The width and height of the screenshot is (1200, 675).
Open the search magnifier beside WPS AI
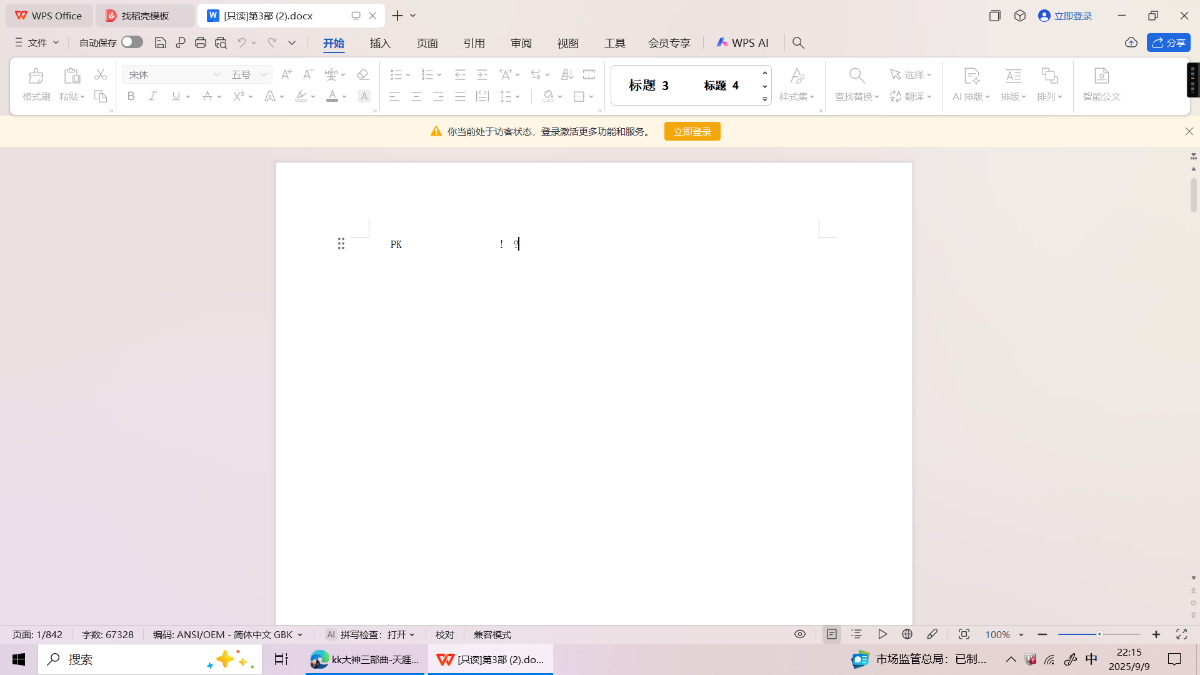[798, 43]
